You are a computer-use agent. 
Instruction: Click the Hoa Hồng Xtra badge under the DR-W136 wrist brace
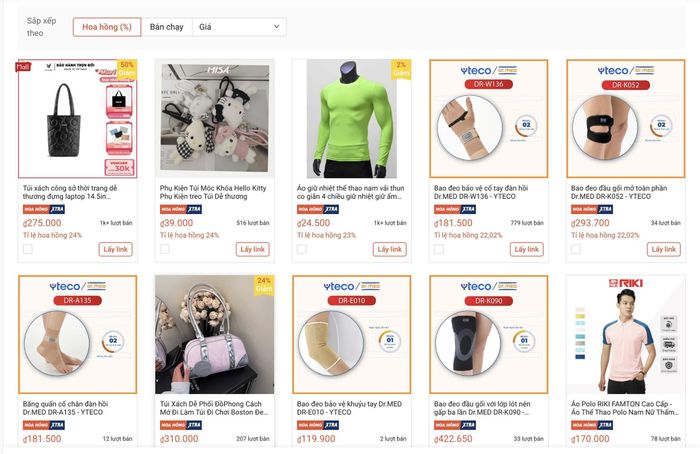[x=455, y=209]
